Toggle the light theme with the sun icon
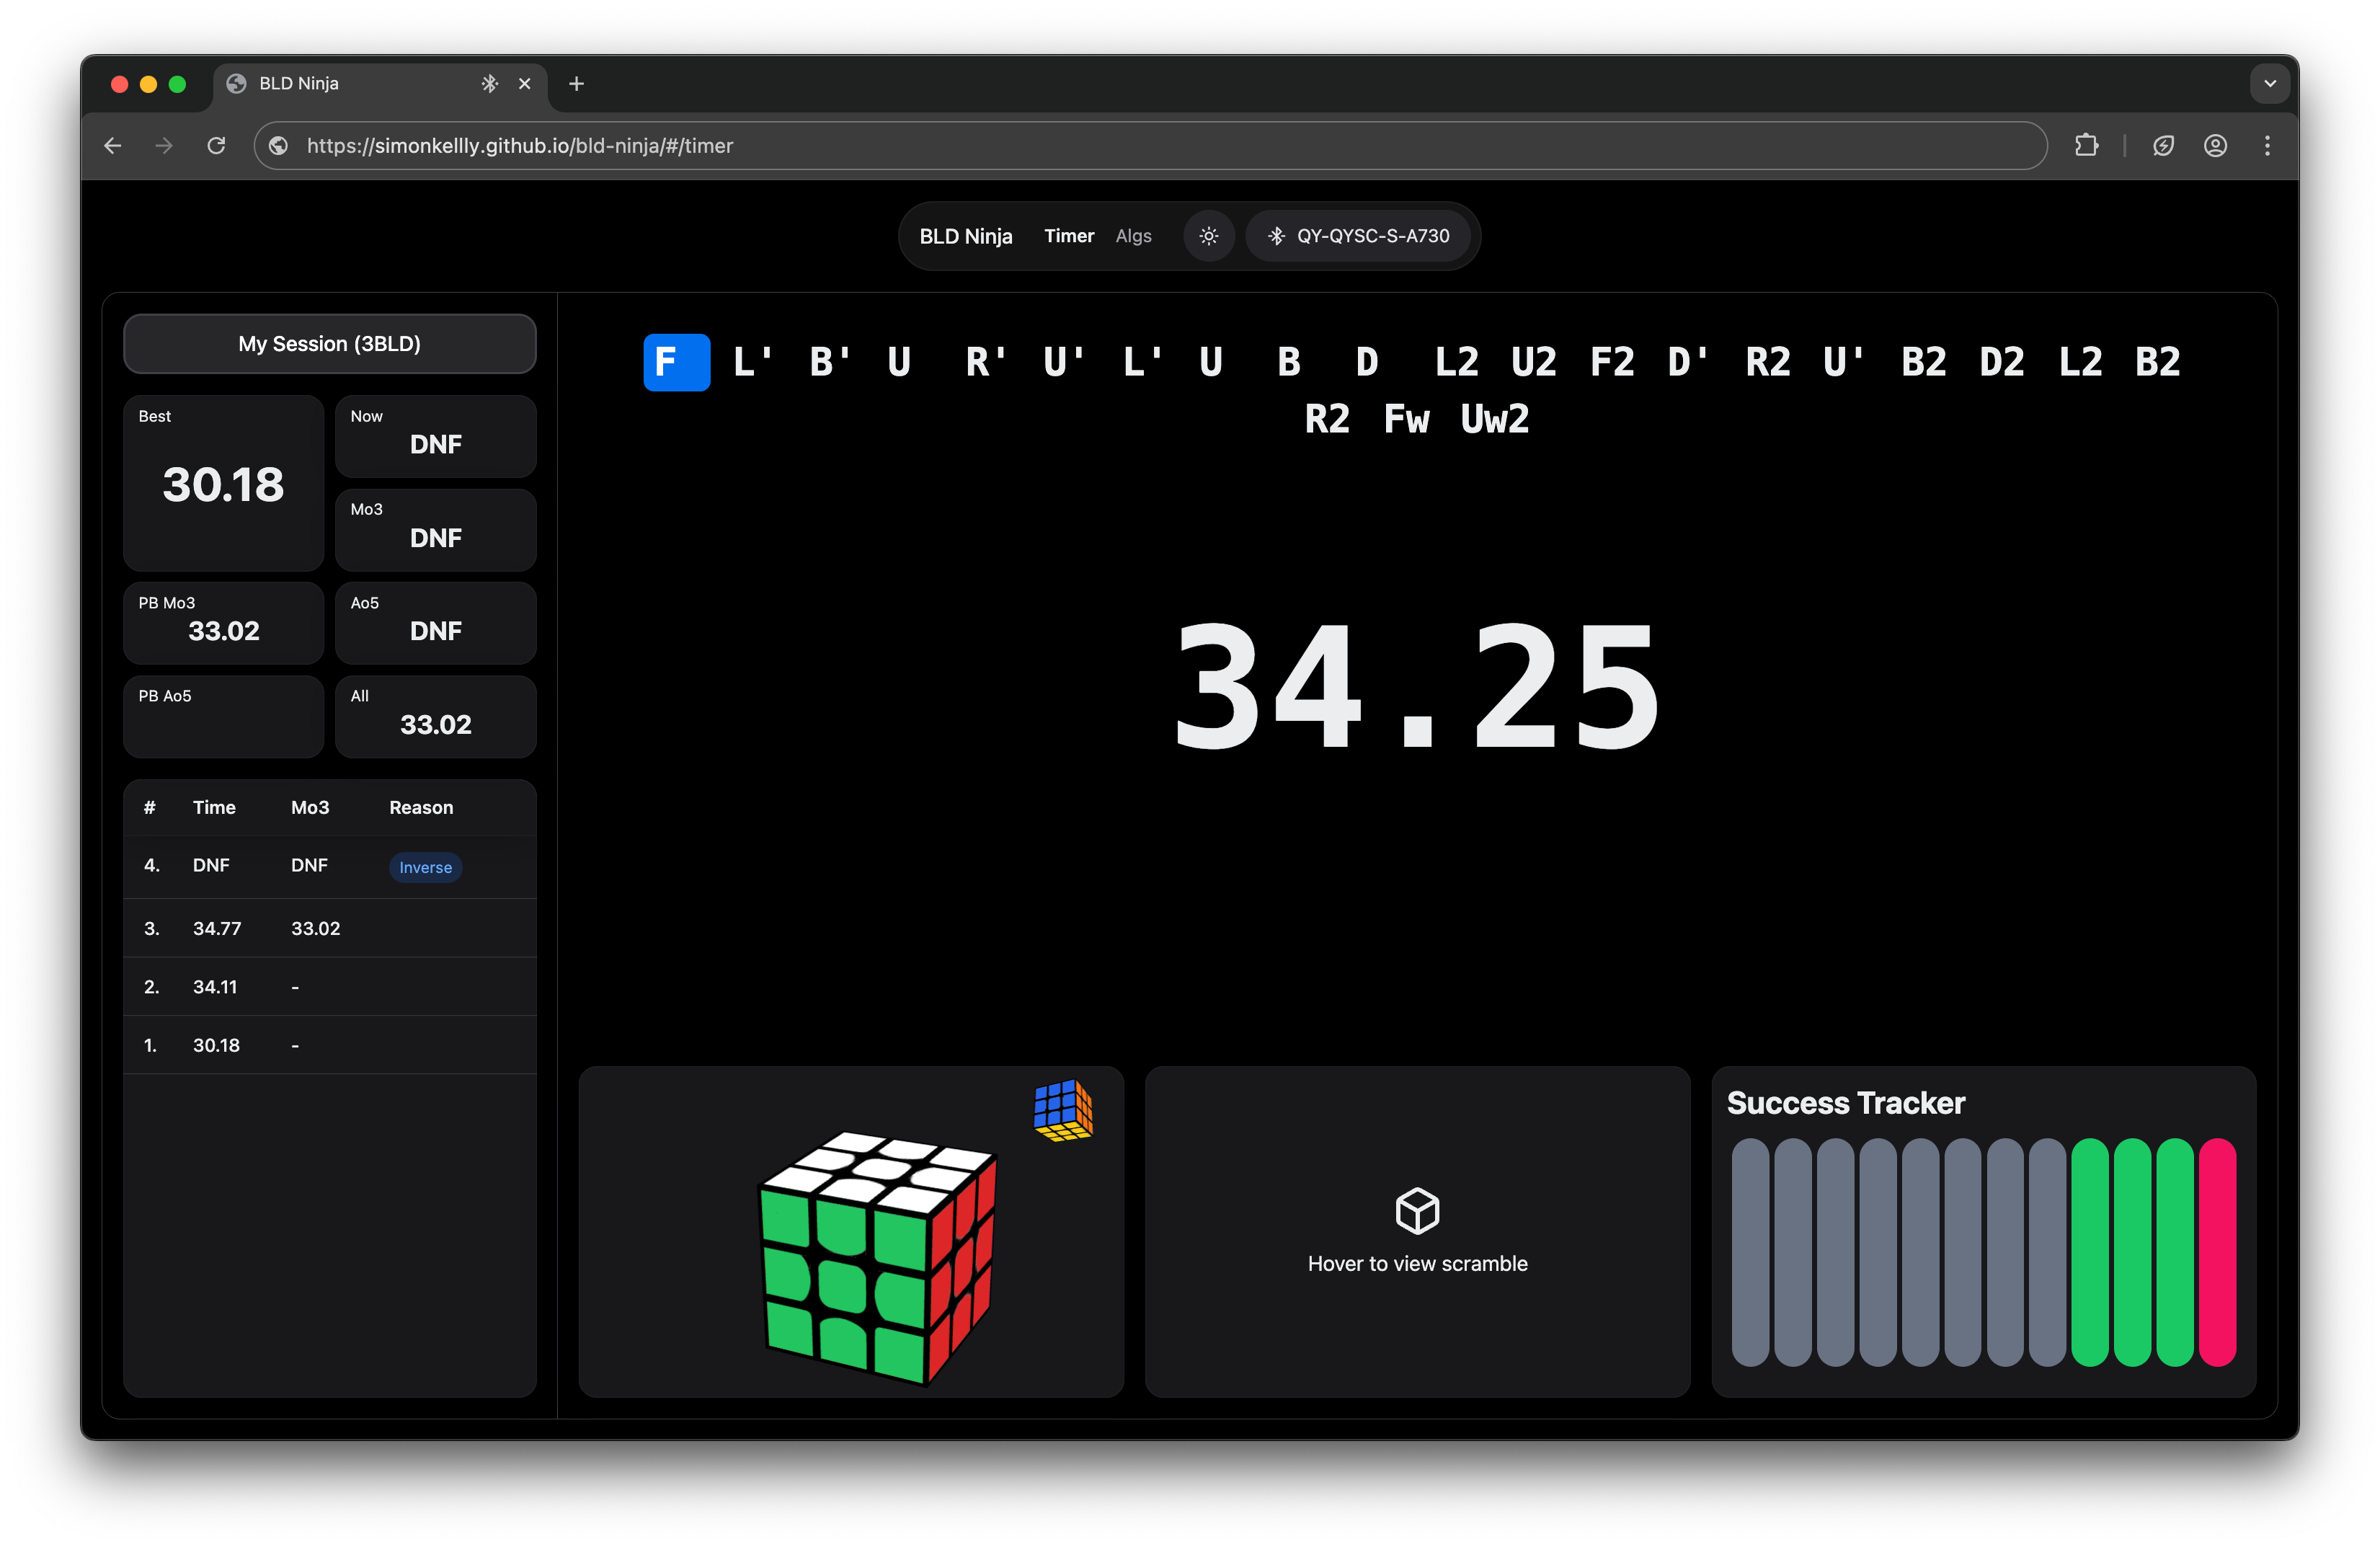The image size is (2380, 1547). (x=1208, y=236)
